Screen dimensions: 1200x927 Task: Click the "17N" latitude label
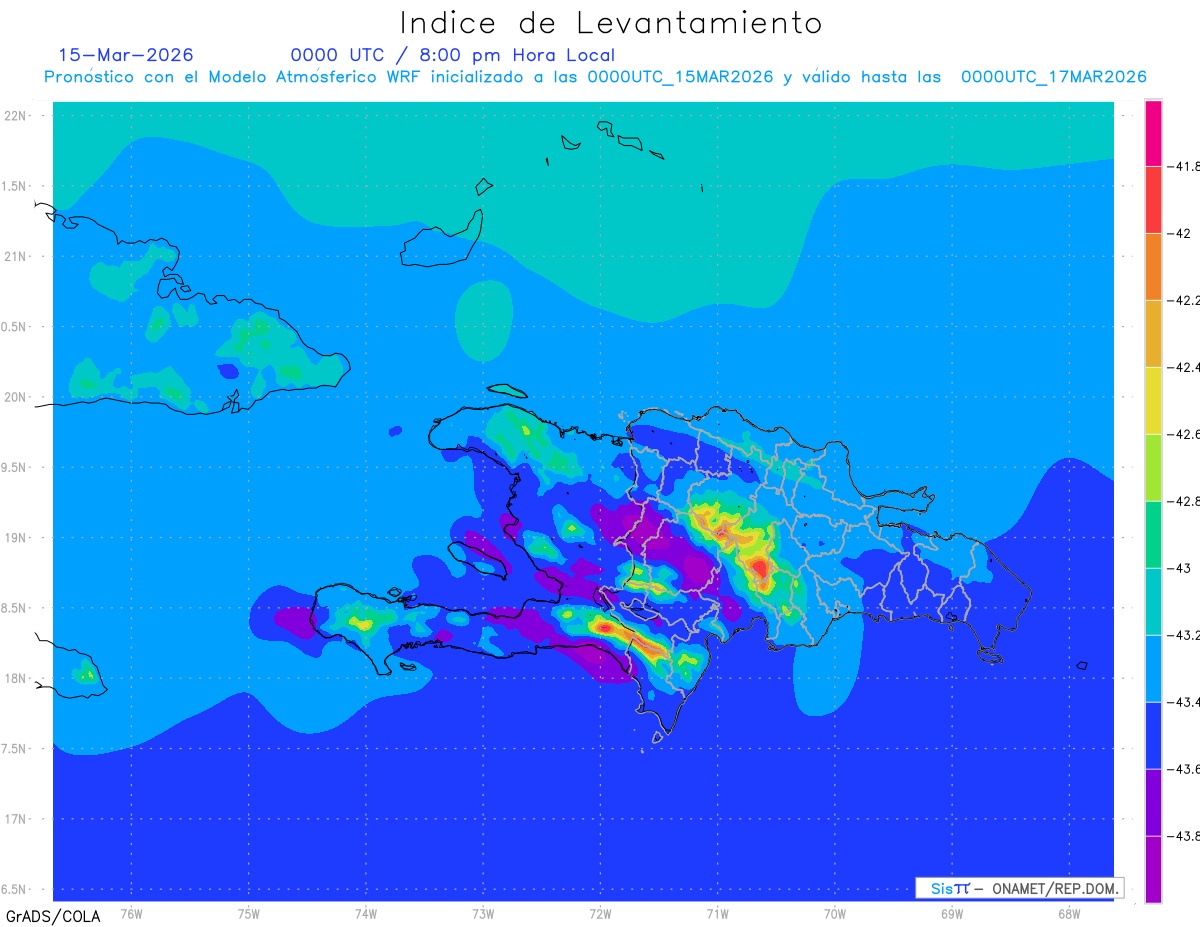point(17,819)
